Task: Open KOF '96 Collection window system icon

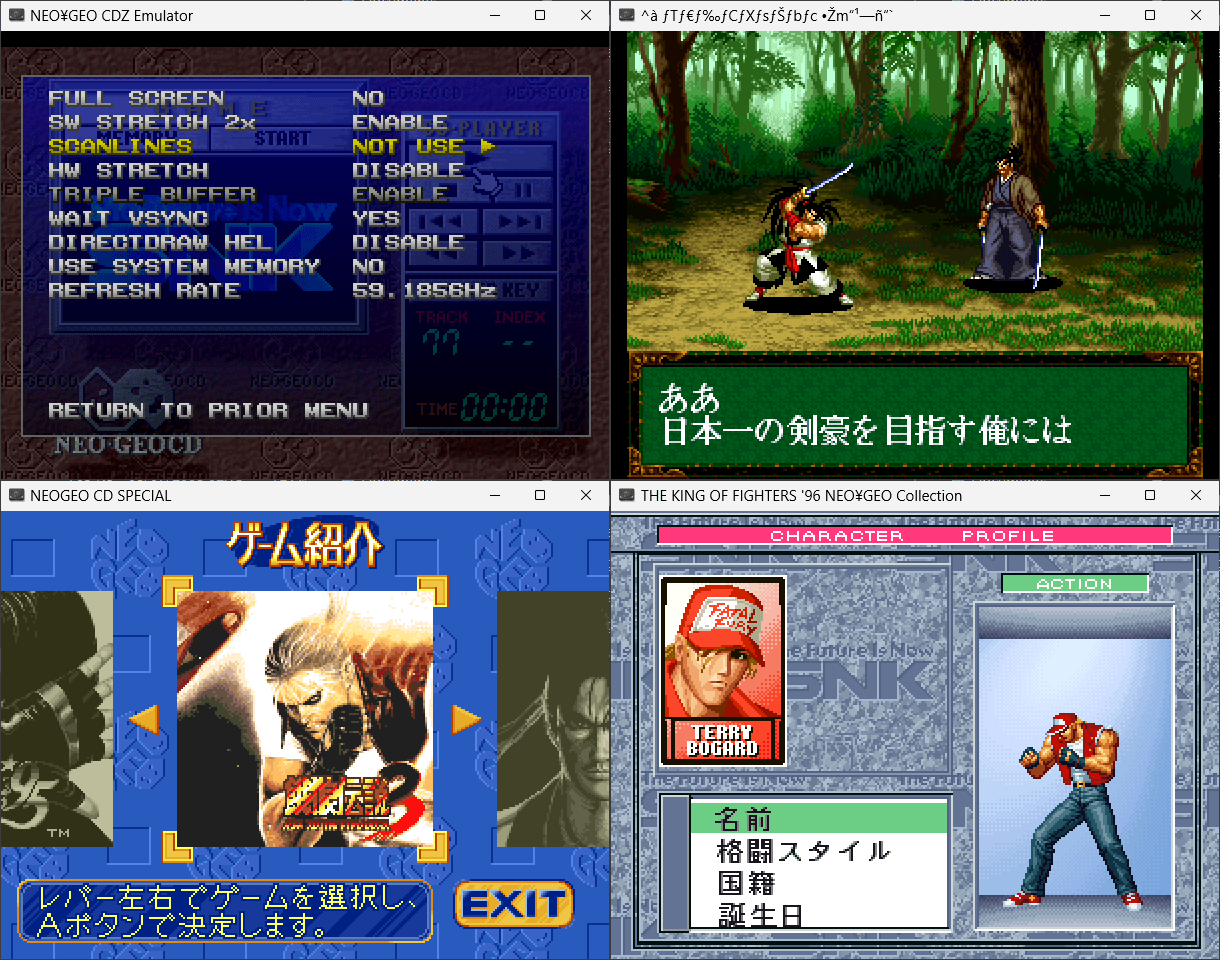Action: tap(626, 495)
